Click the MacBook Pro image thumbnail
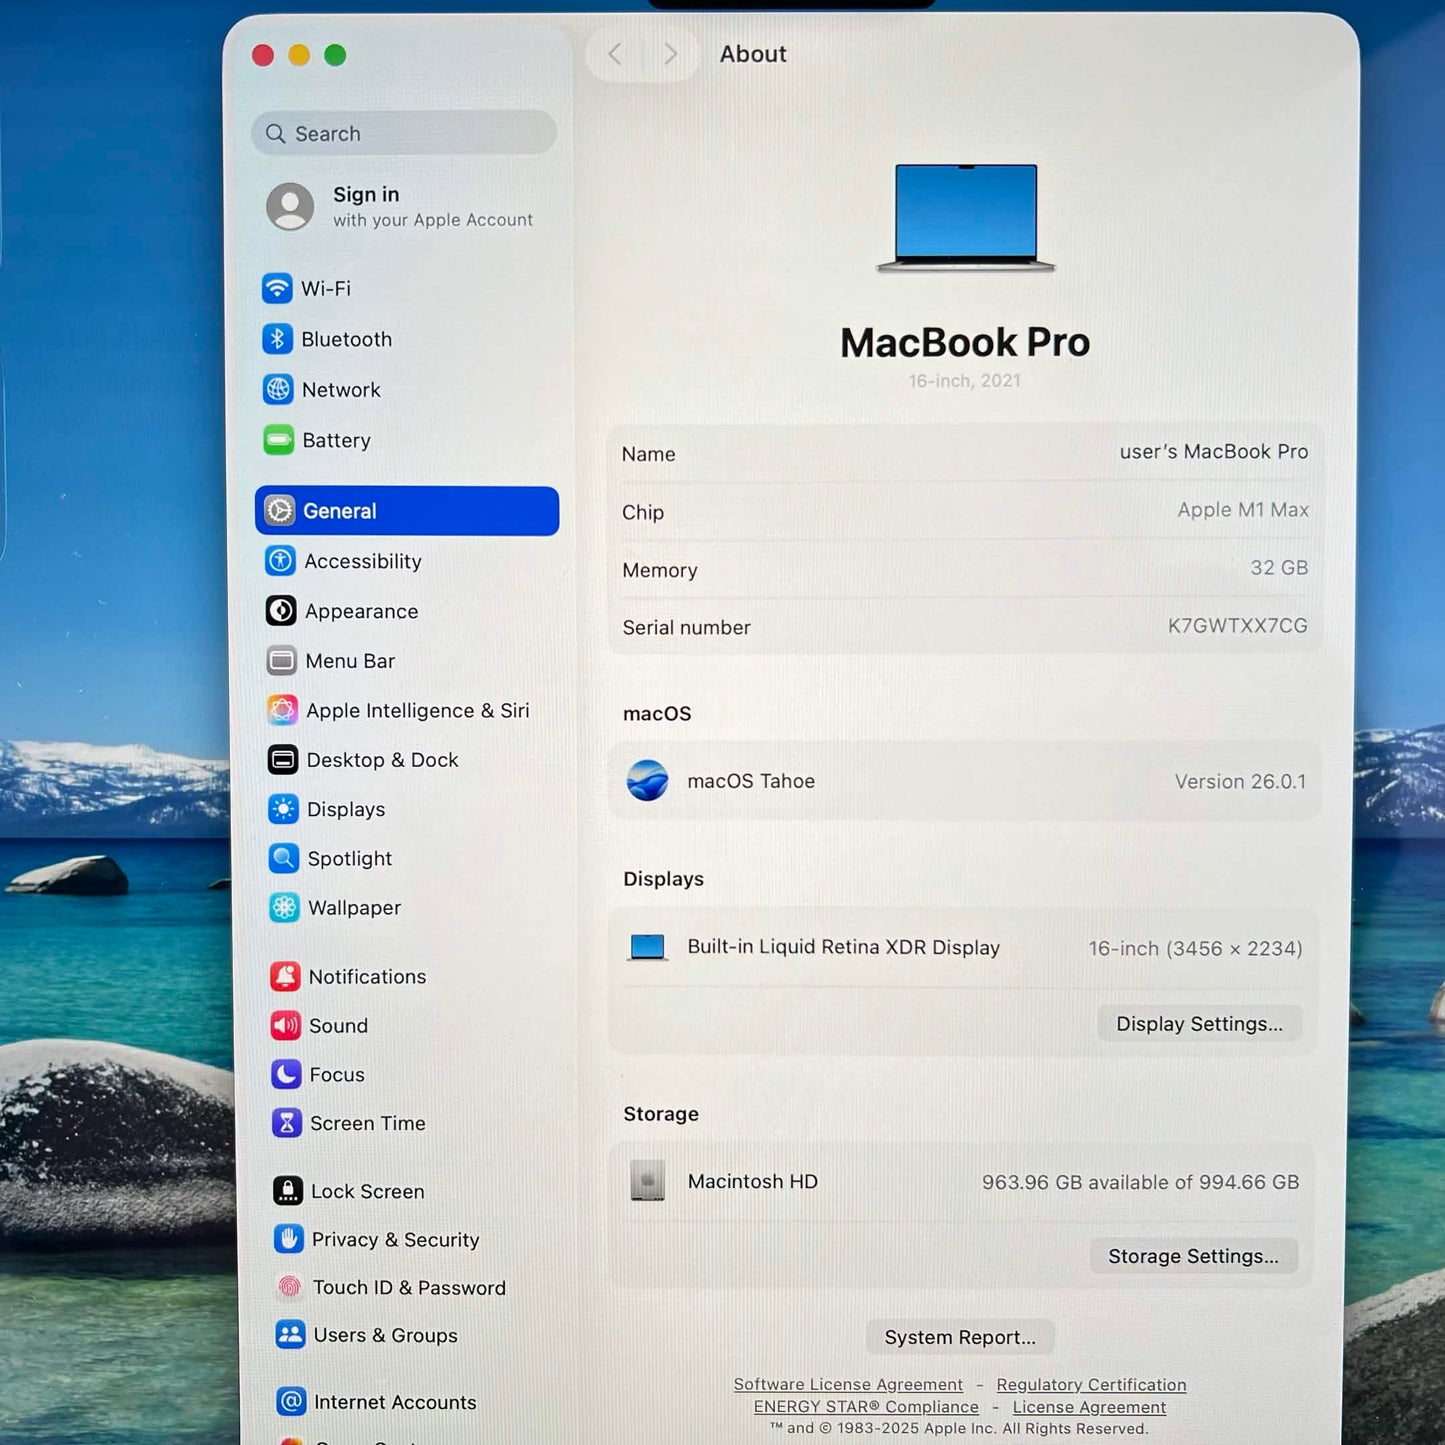 point(966,218)
